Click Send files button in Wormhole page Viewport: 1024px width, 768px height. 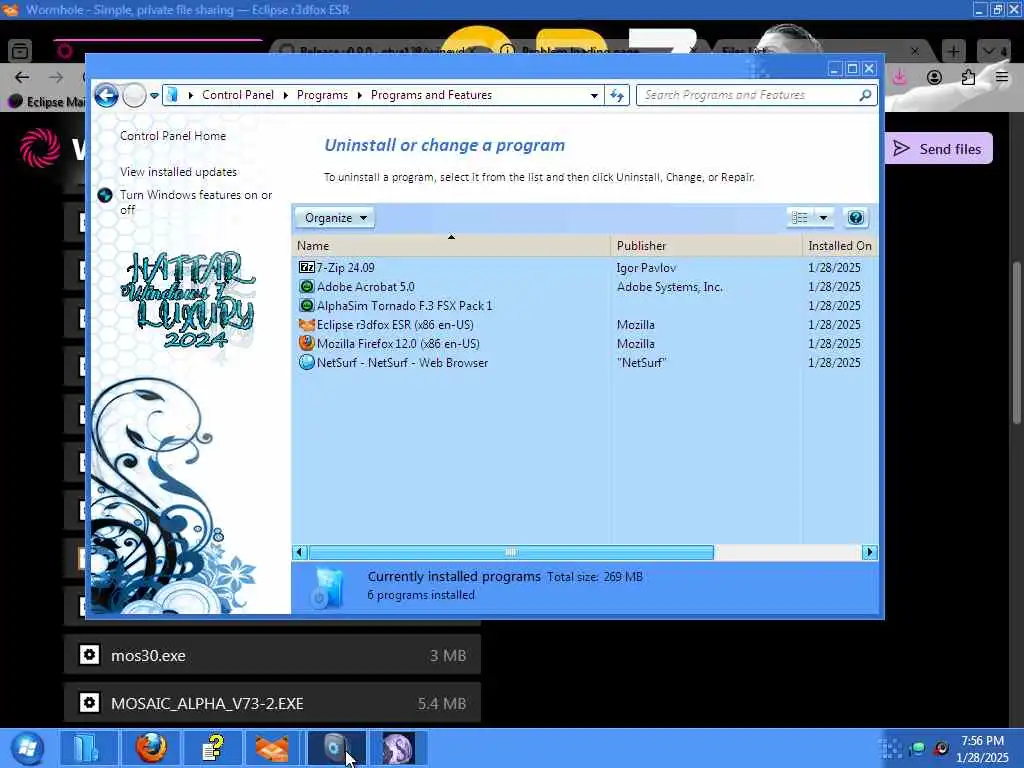click(938, 149)
